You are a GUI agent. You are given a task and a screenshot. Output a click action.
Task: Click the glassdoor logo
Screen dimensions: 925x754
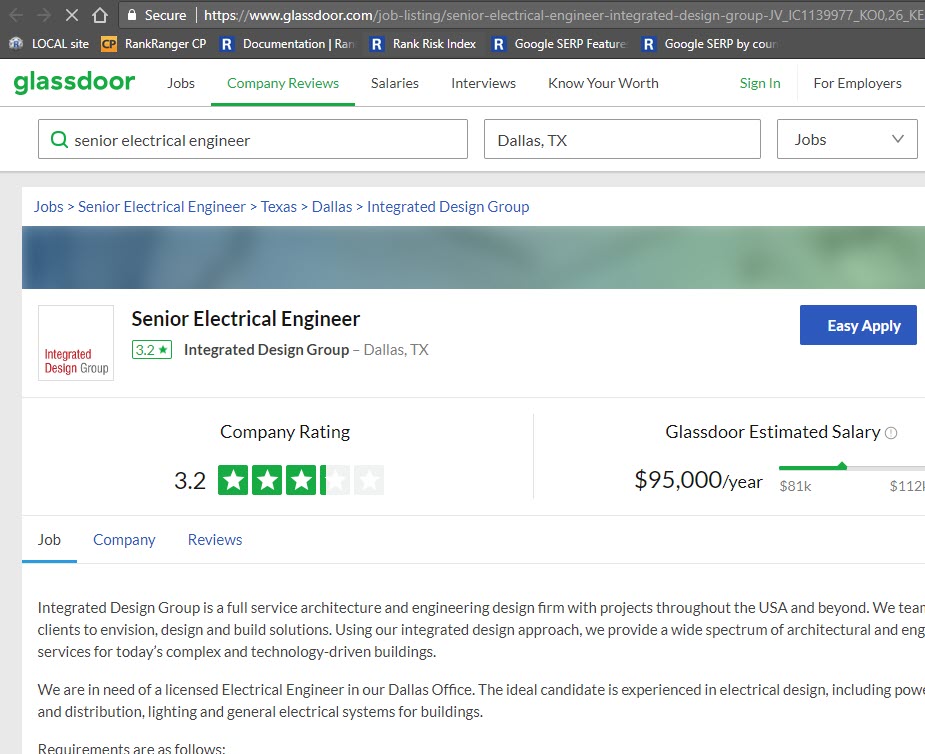pyautogui.click(x=74, y=81)
